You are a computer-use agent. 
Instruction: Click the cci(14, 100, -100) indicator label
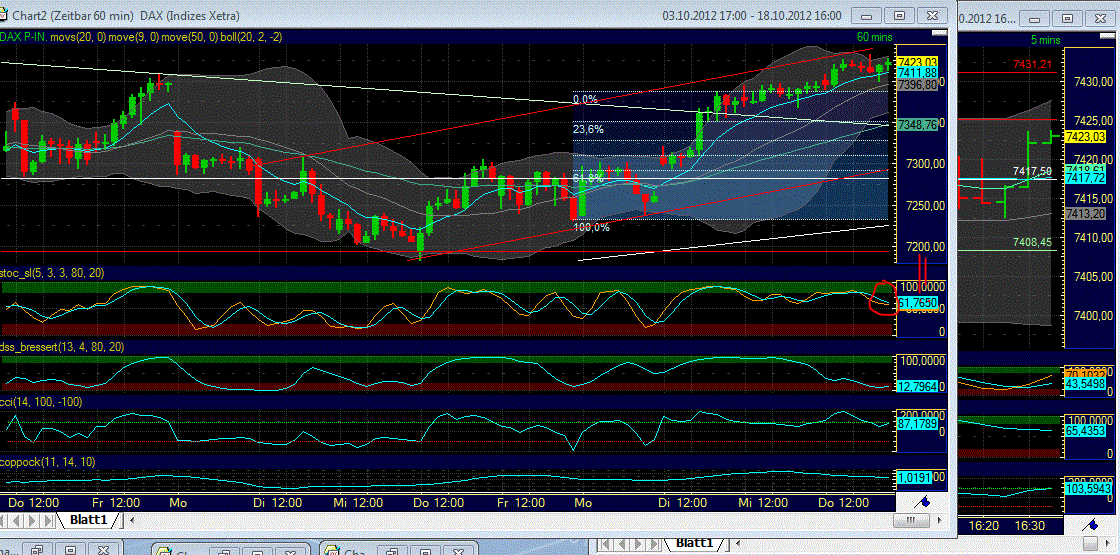tap(41, 402)
